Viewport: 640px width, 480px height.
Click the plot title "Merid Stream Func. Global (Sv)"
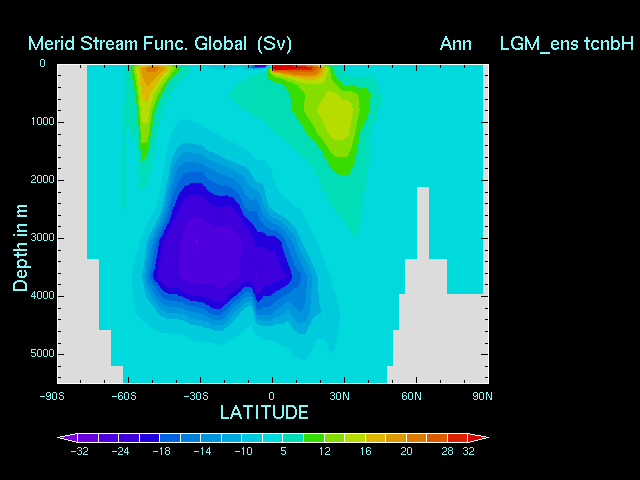160,44
